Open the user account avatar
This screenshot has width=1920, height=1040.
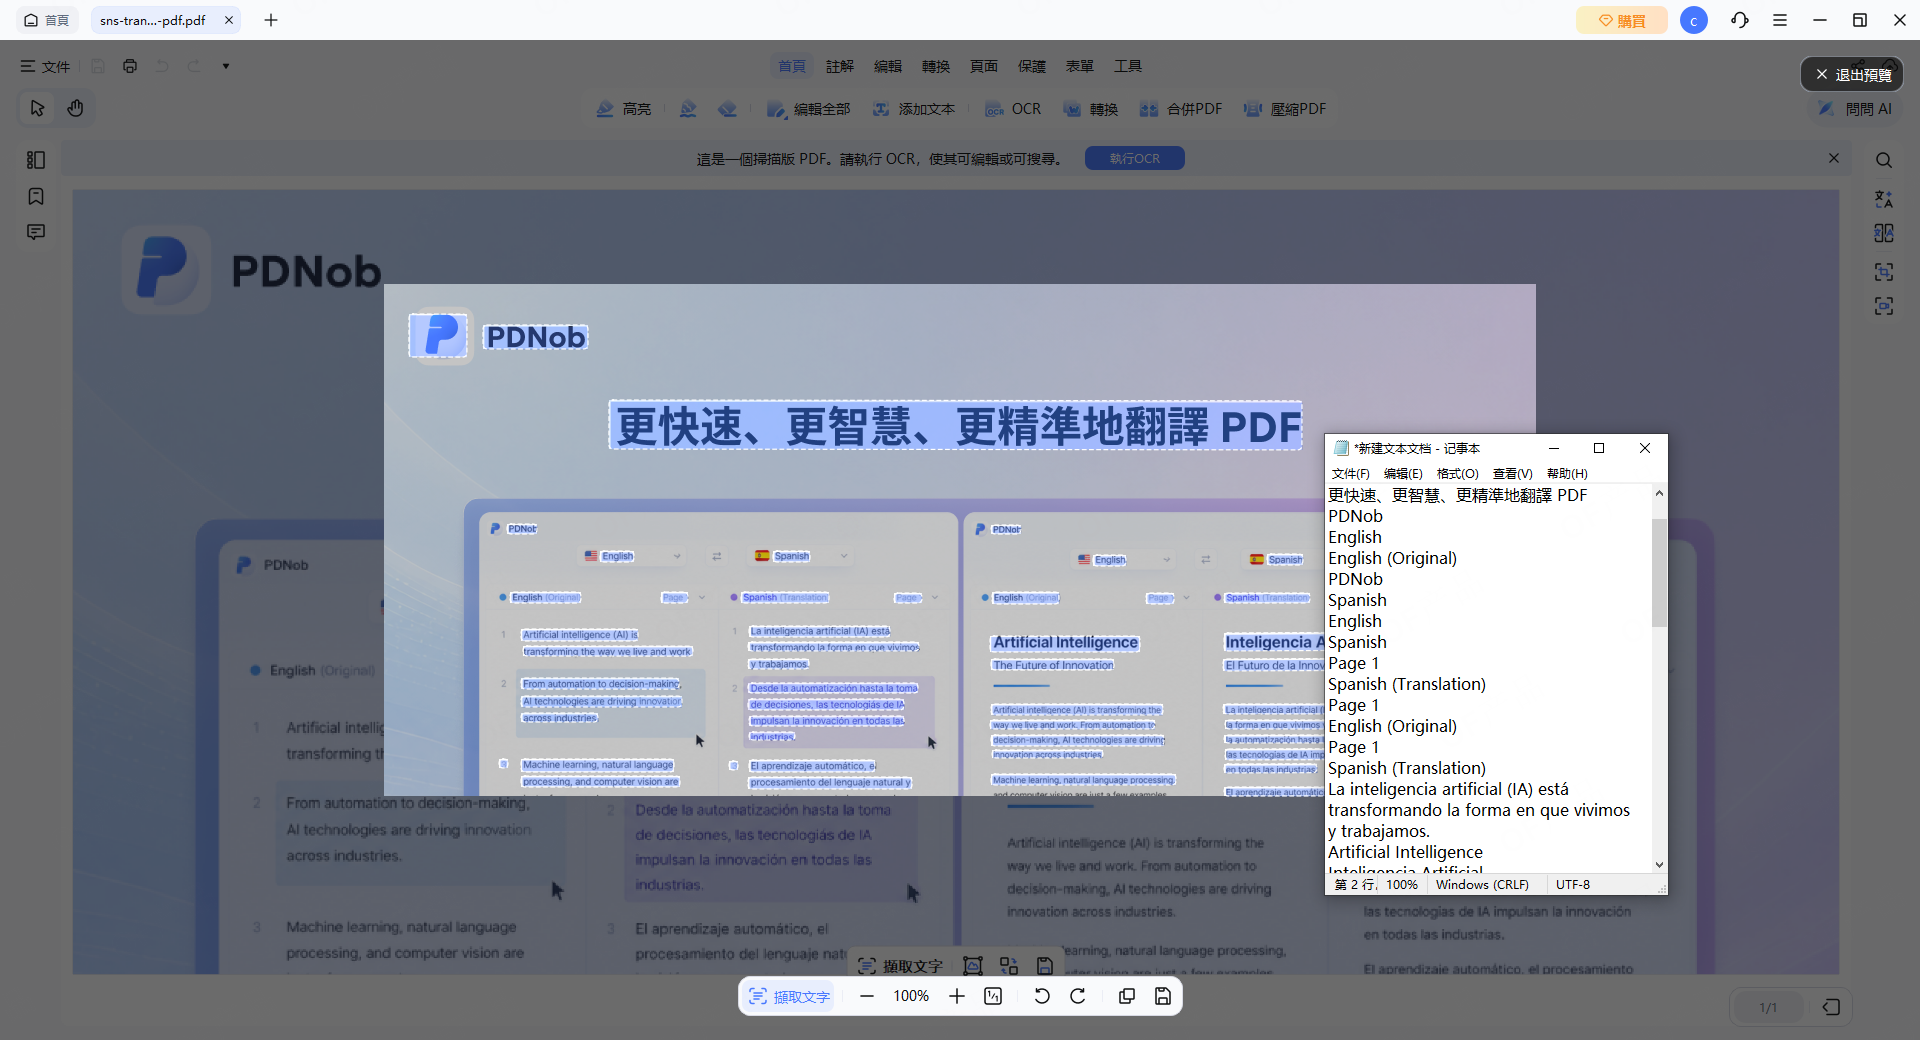[1694, 20]
